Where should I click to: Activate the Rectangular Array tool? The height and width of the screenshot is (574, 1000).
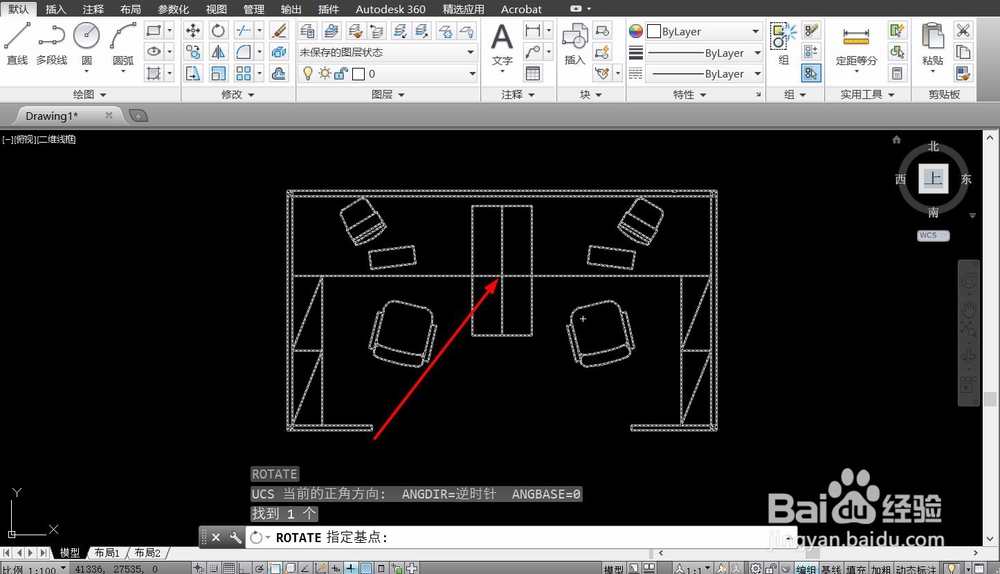[x=244, y=73]
